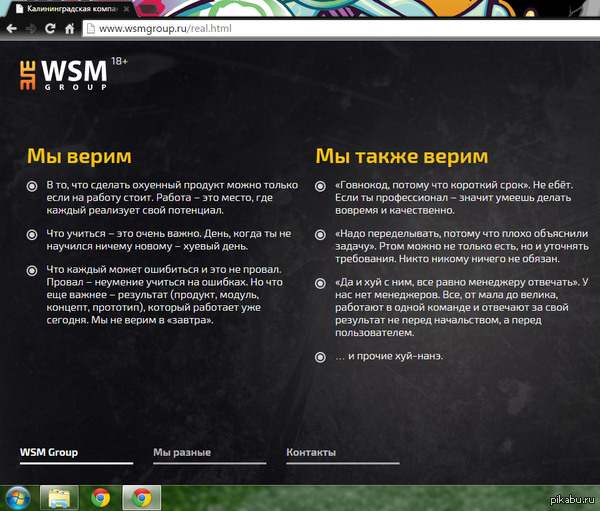Image resolution: width=600 pixels, height=511 pixels.
Task: Open the Windows Start menu orb
Action: coord(18,498)
